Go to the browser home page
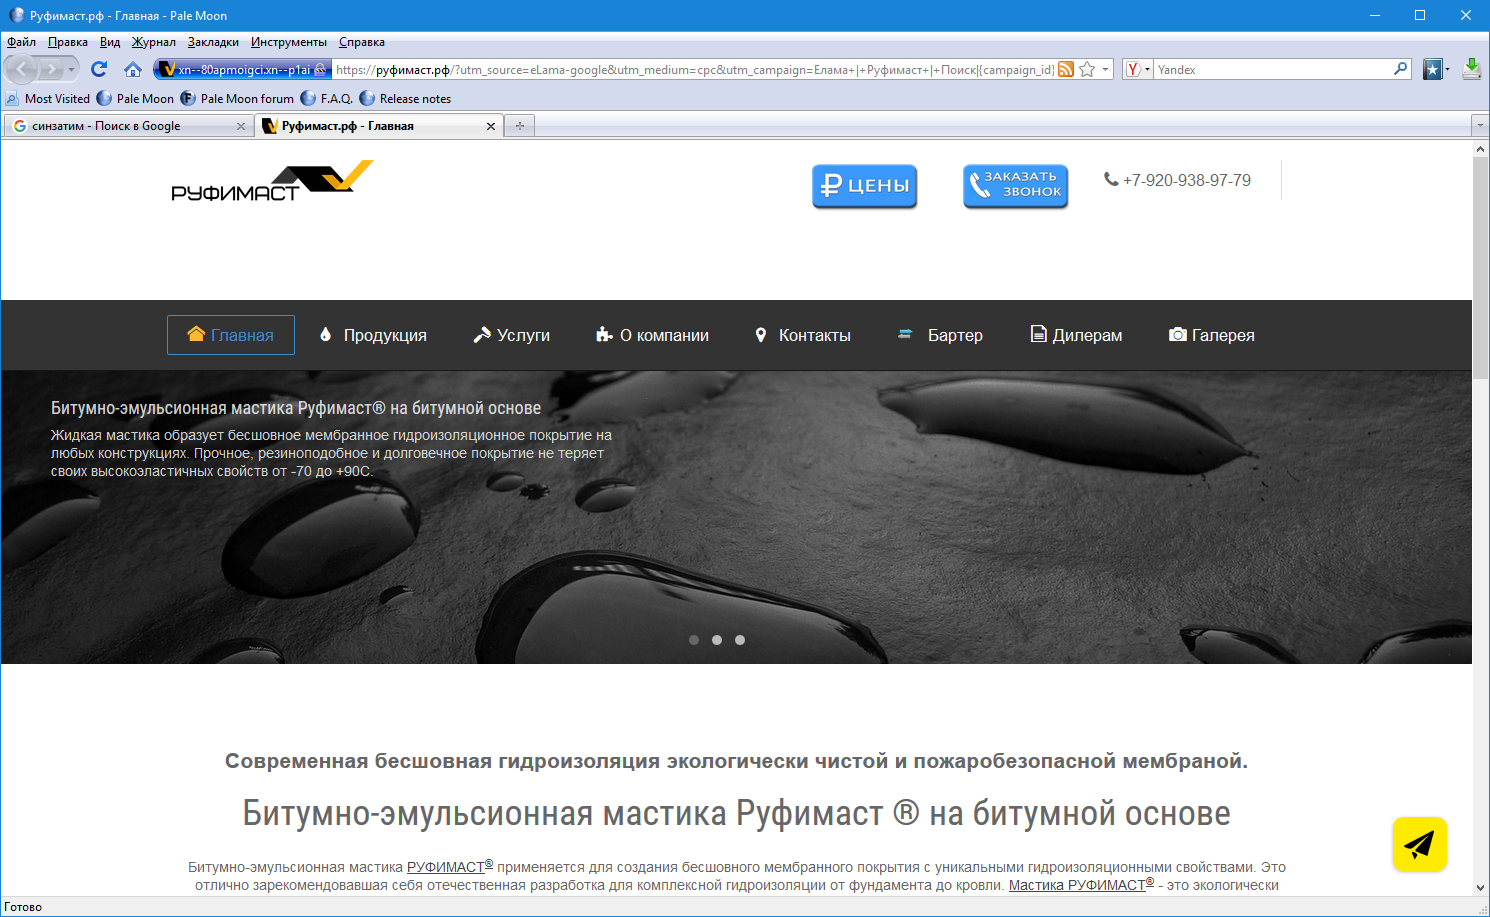 coord(133,69)
